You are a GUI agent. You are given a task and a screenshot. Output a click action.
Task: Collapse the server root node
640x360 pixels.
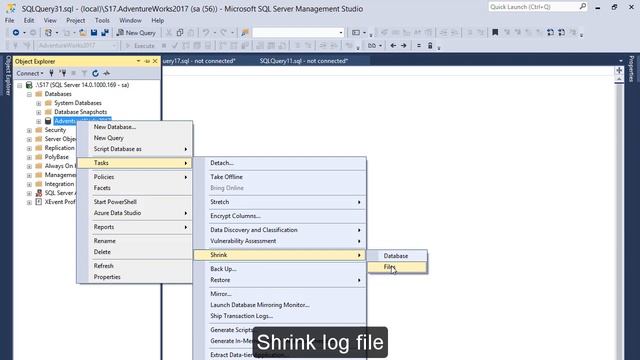point(20,85)
